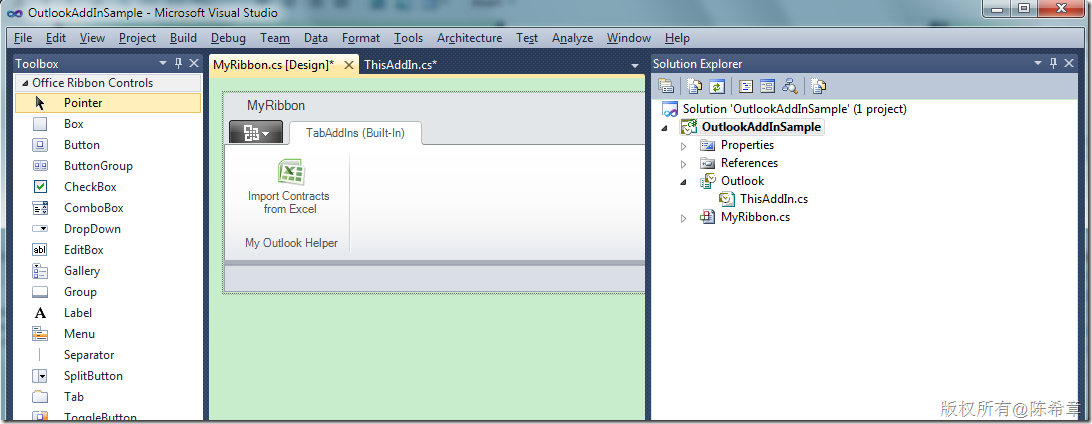Select MyRibbon.cs file in tree
The height and width of the screenshot is (424, 1092).
pyautogui.click(x=755, y=217)
